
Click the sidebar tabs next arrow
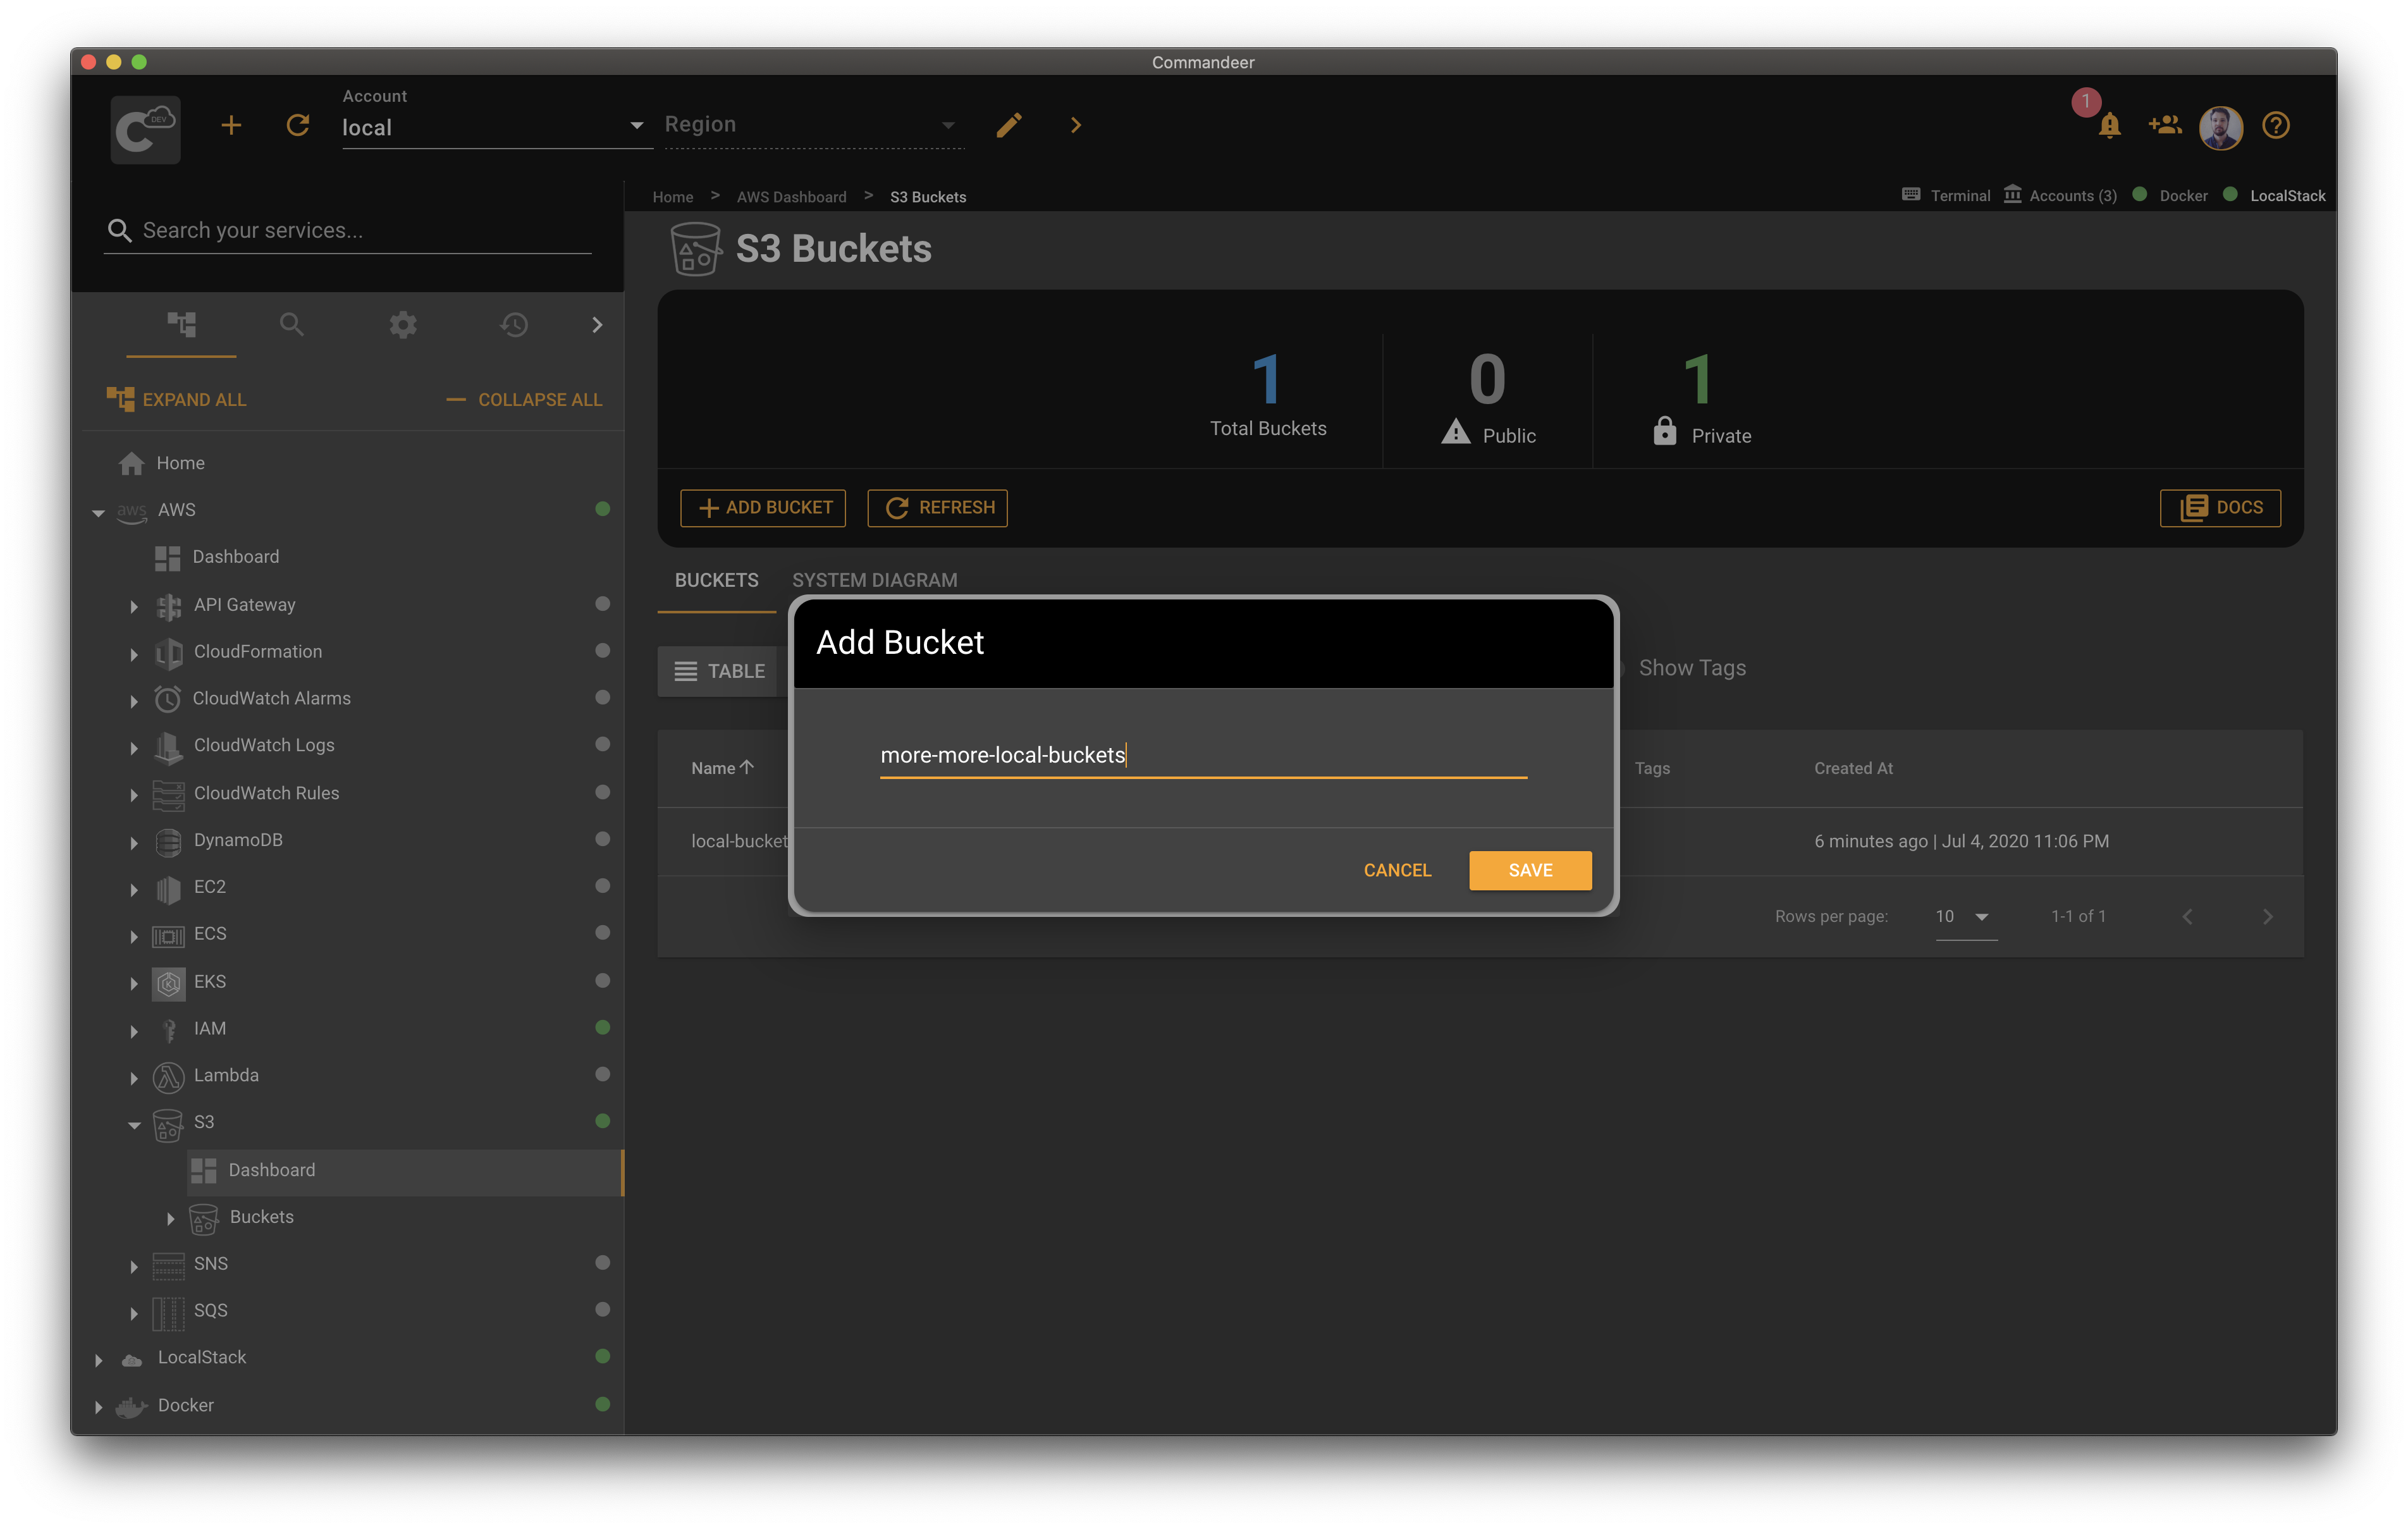click(597, 324)
